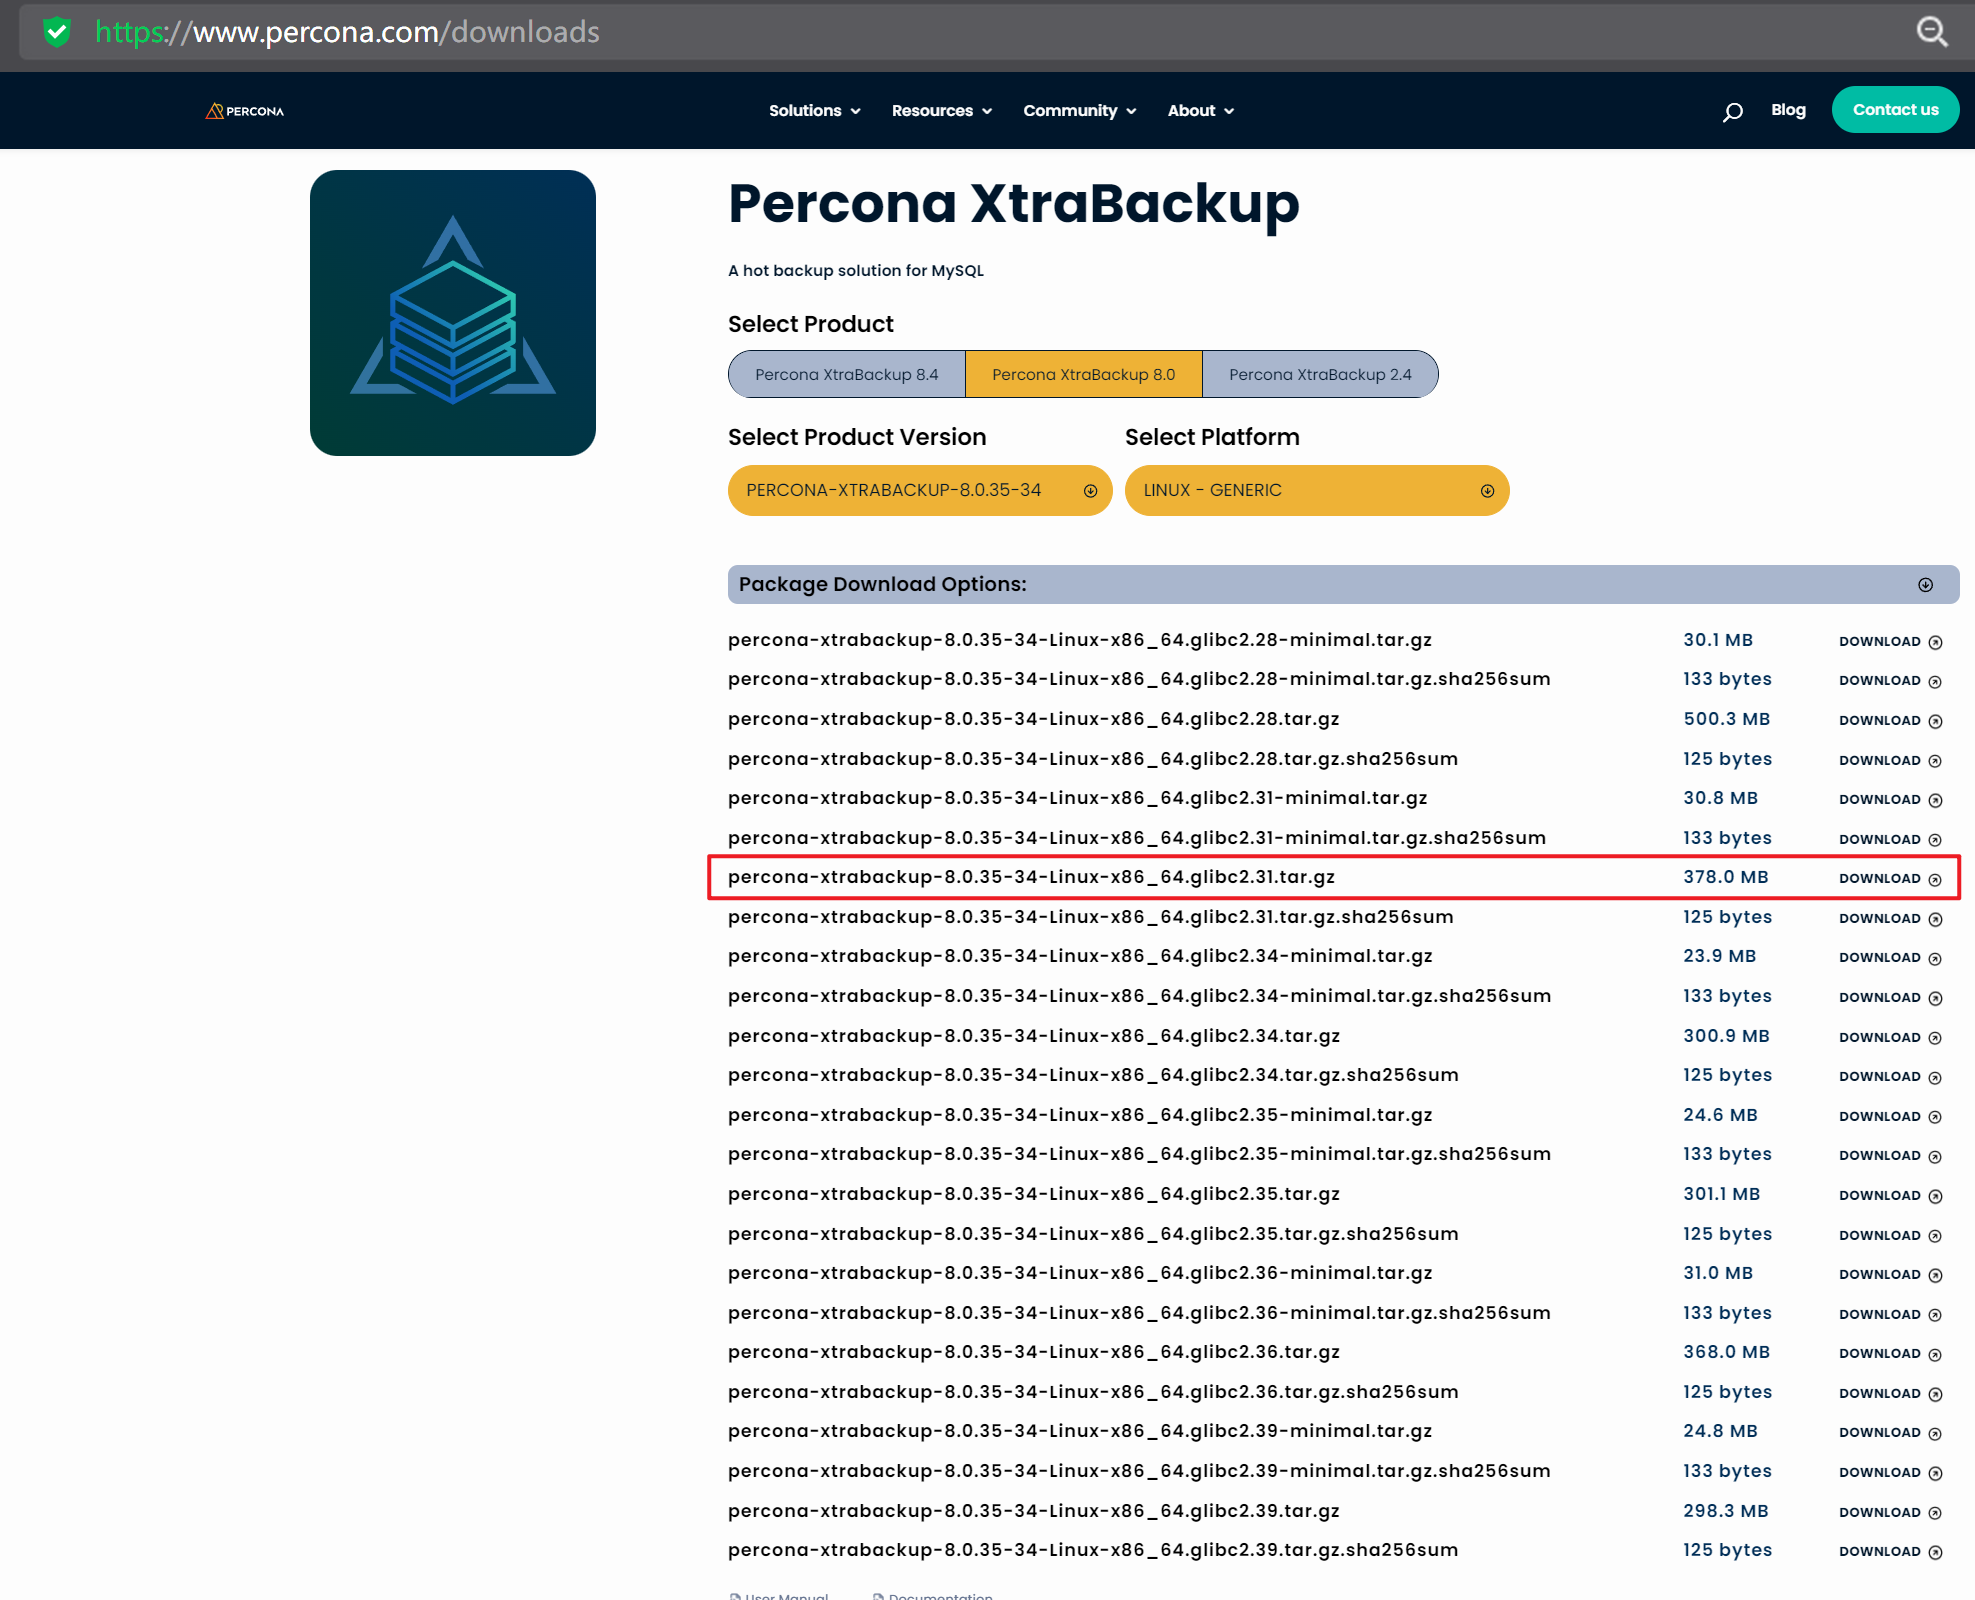Click the Percona XtraBackup page heading

tap(1014, 204)
